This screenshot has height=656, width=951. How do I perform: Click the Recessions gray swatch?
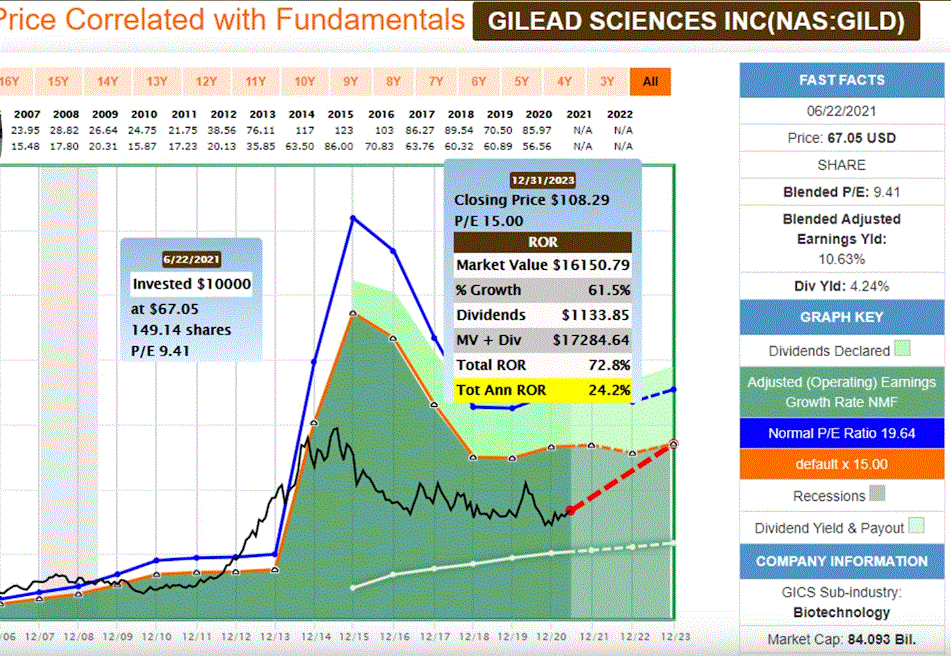pyautogui.click(x=877, y=493)
